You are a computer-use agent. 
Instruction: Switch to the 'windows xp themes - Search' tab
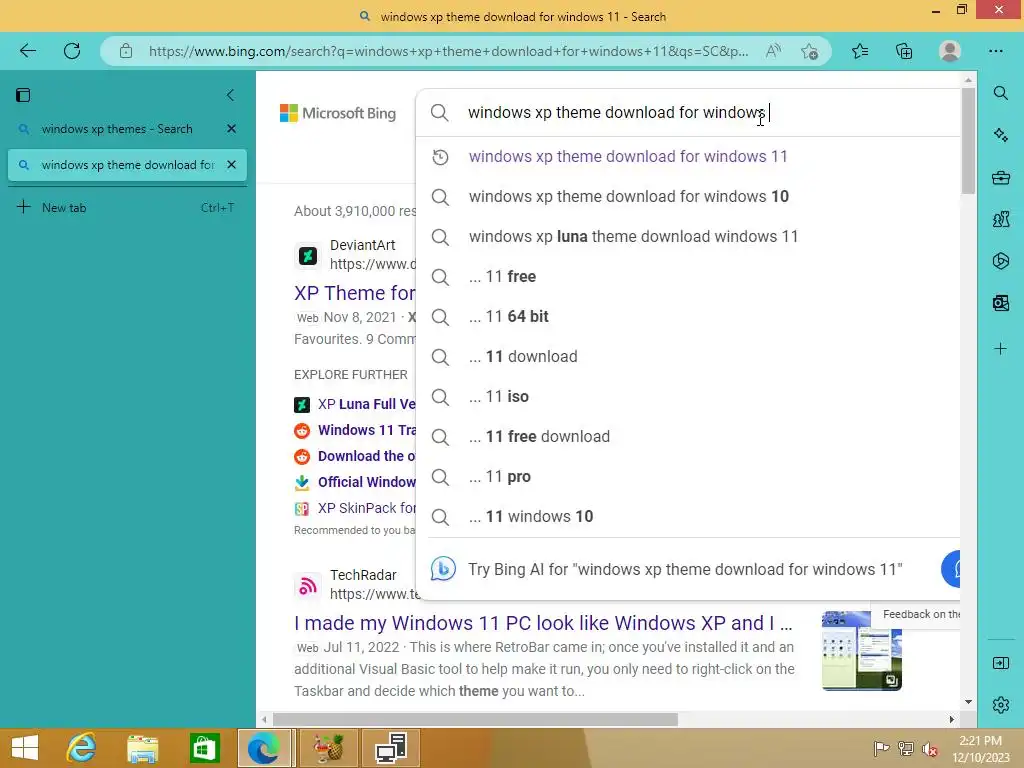pos(118,129)
